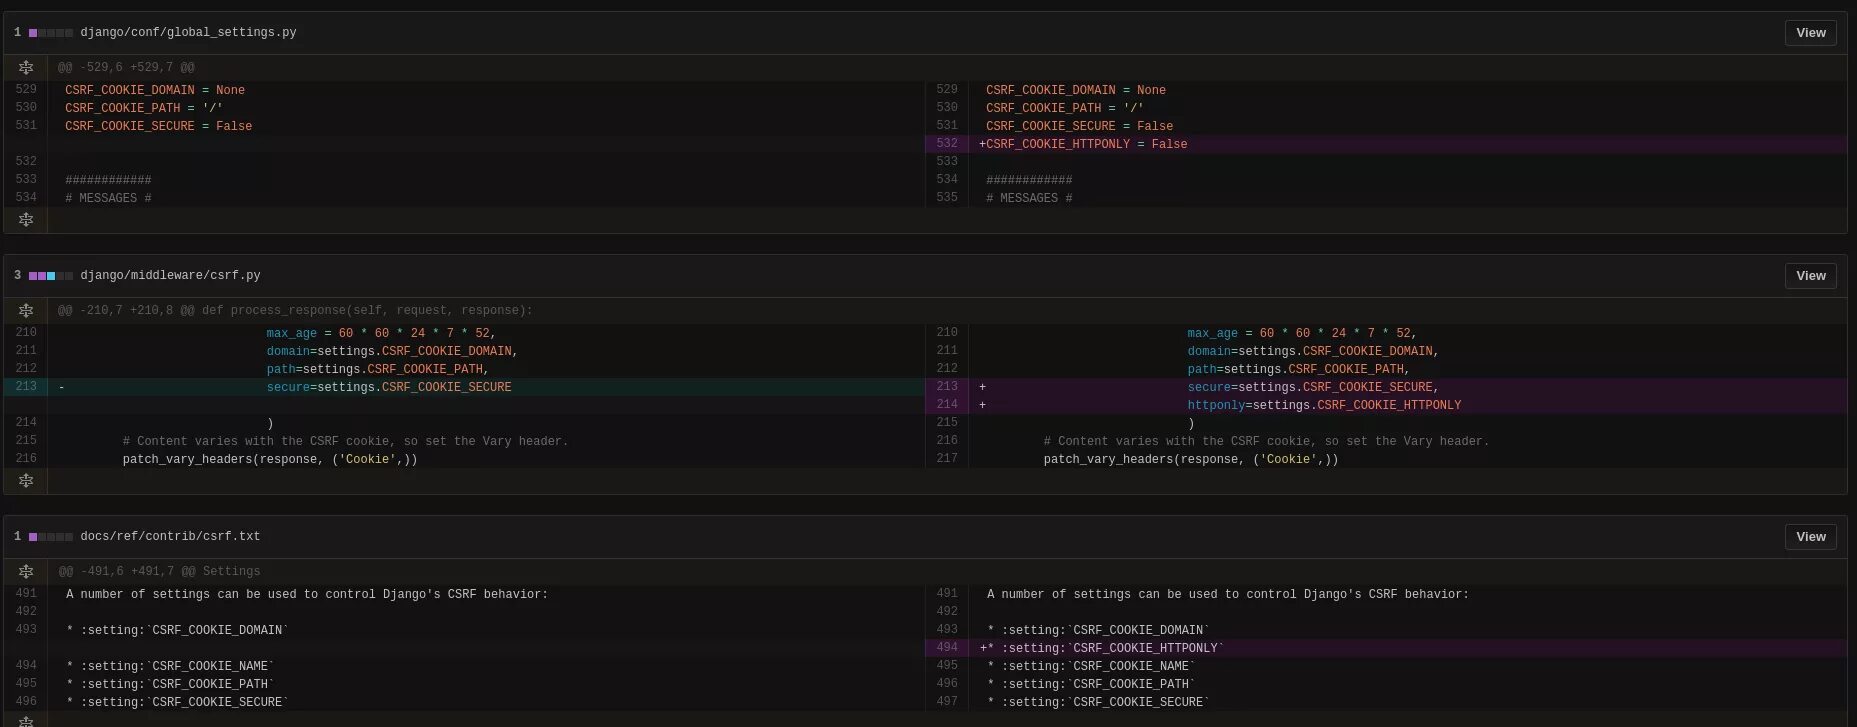The height and width of the screenshot is (727, 1857).
Task: Expand lines below the MESSAGES comment in global_settings.py
Action: point(26,219)
